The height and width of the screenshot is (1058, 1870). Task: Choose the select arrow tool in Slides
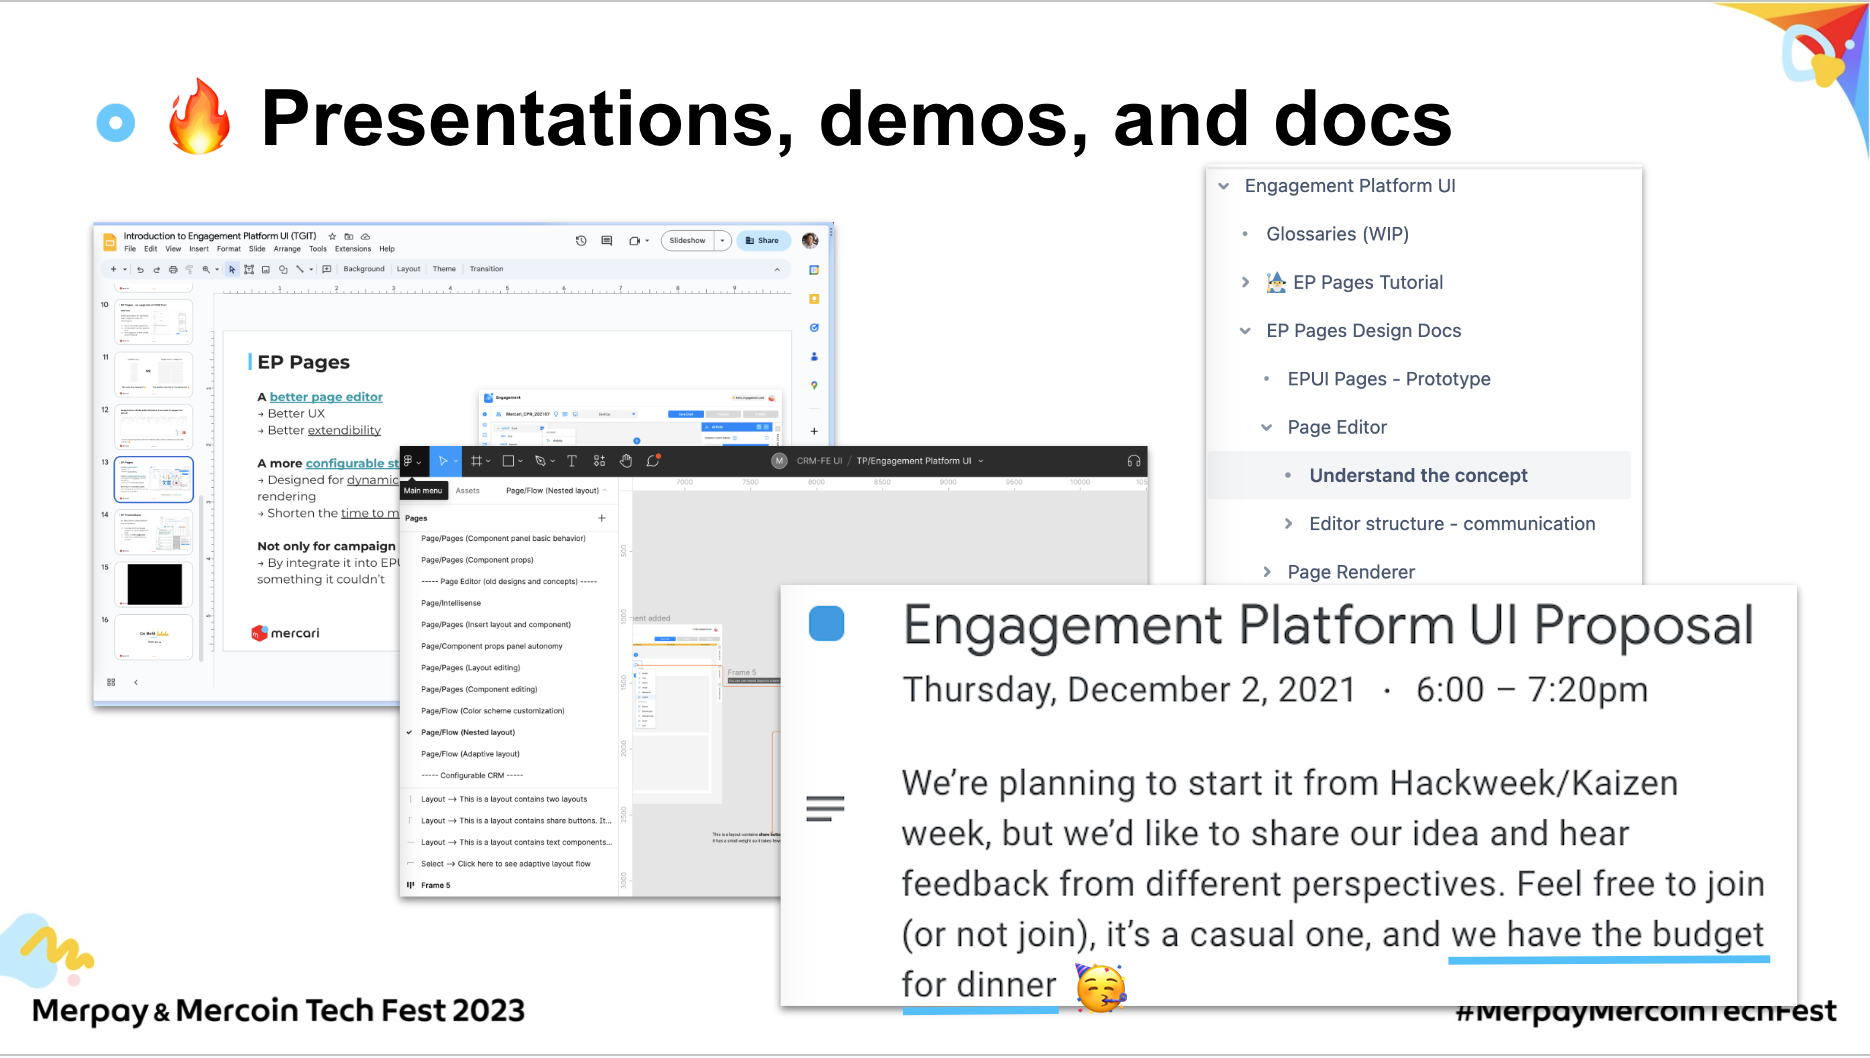click(232, 269)
